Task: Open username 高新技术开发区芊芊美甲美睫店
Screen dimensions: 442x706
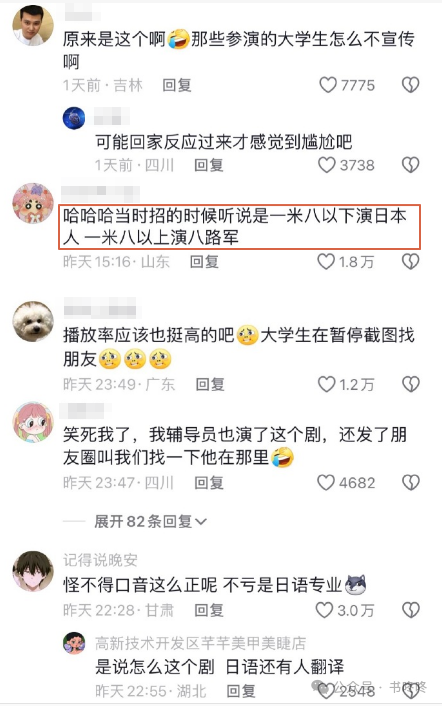Action: click(x=200, y=643)
